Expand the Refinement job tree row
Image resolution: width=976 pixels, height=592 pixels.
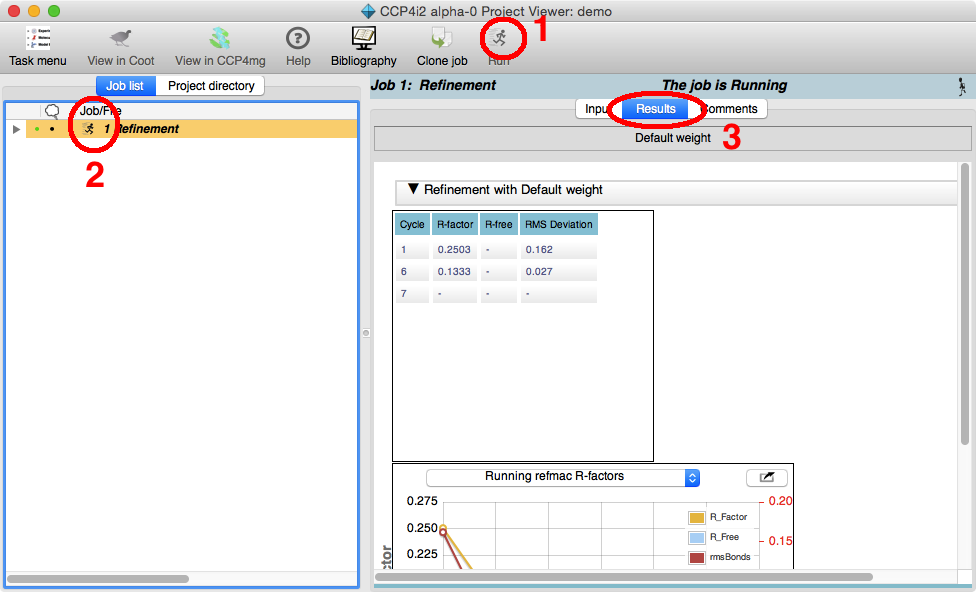[x=16, y=129]
